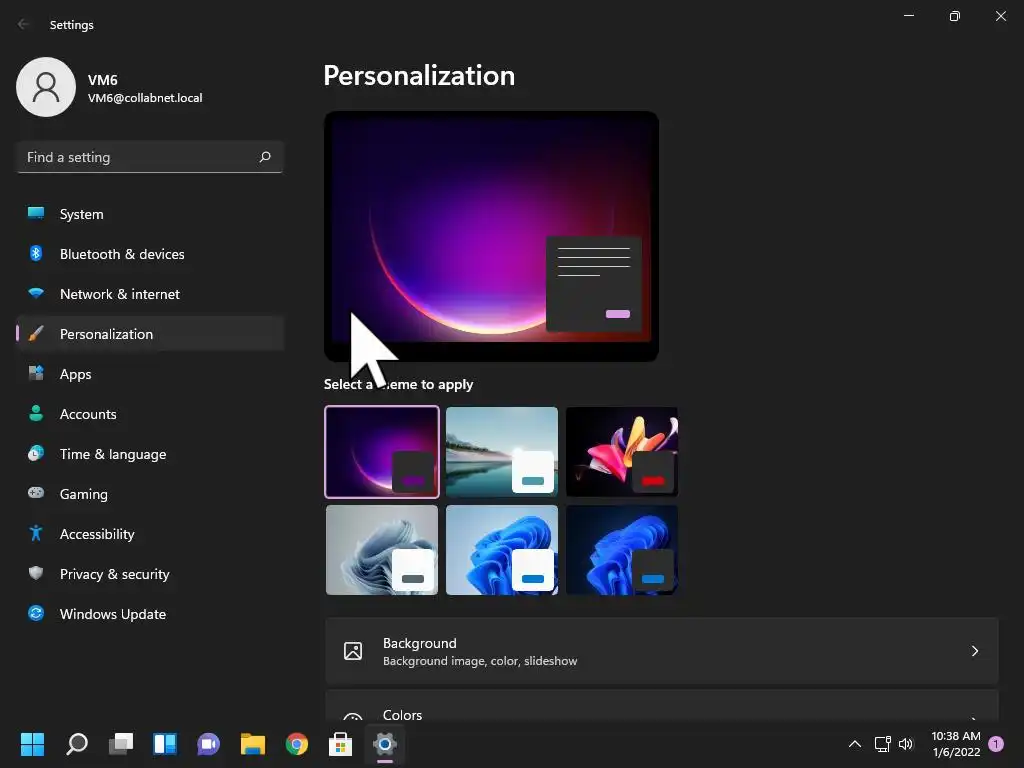Open Gaming settings
This screenshot has width=1024, height=768.
pos(150,493)
